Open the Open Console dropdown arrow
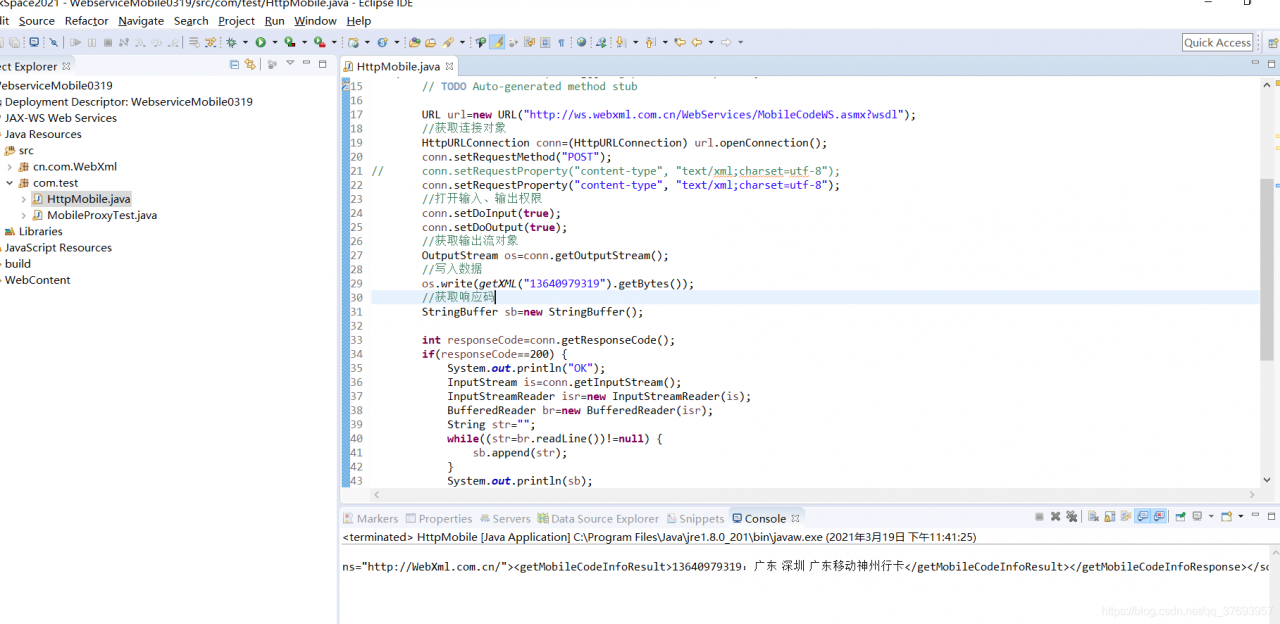 click(1241, 517)
